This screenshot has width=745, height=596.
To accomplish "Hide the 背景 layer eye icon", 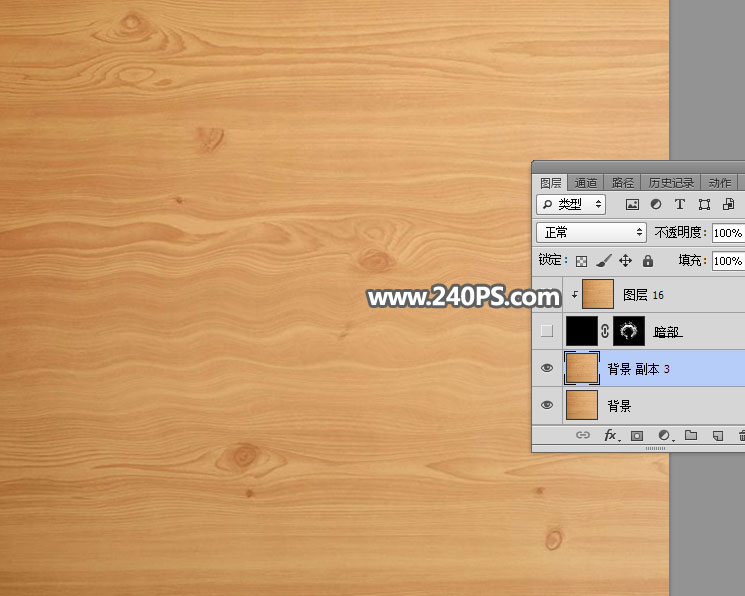I will pos(547,405).
